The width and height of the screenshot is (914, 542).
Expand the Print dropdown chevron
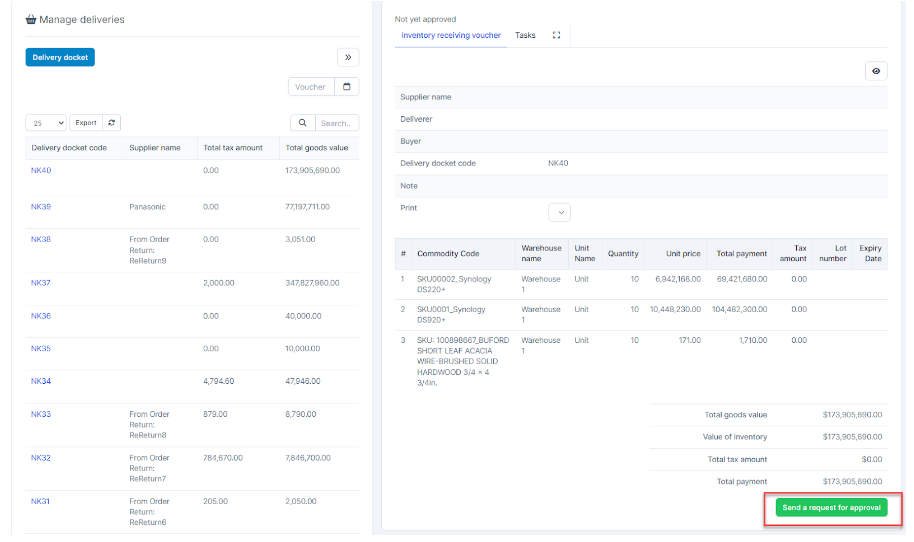[x=560, y=212]
